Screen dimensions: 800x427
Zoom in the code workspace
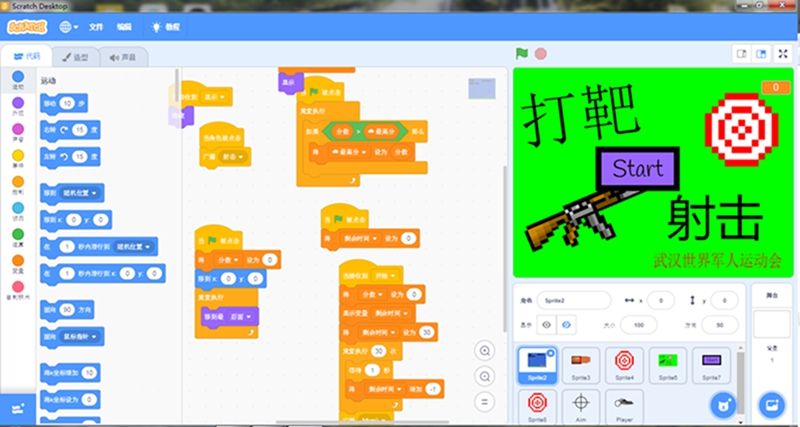(x=485, y=351)
